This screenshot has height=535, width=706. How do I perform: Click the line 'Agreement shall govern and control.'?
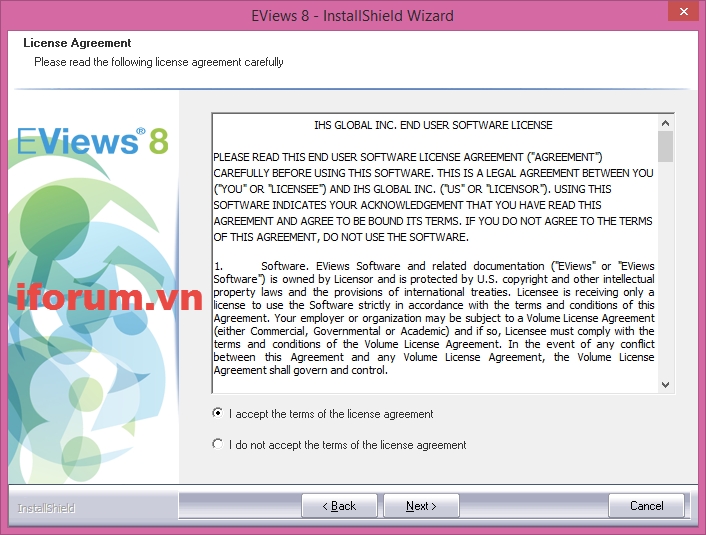point(300,370)
